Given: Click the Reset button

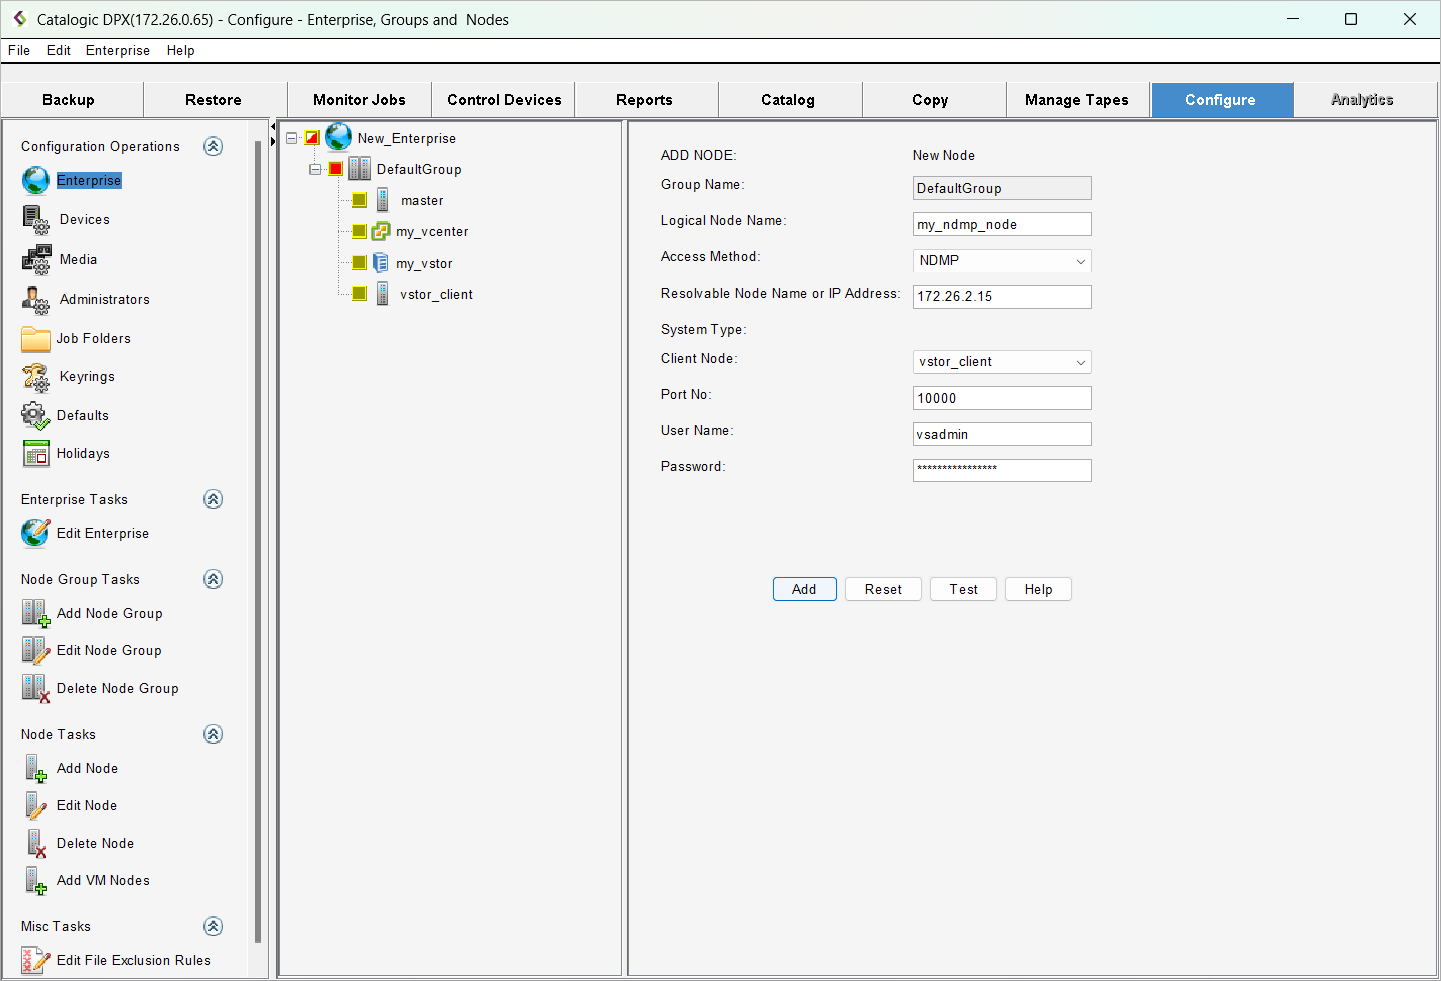Looking at the screenshot, I should [883, 589].
